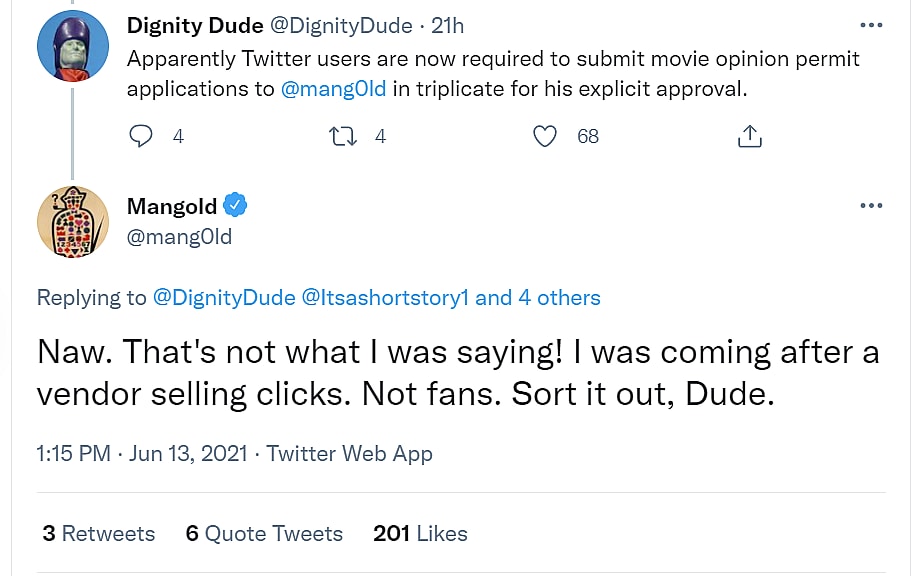Screen dimensions: 916x576
Task: View the 3 Retweets list
Action: tap(99, 533)
